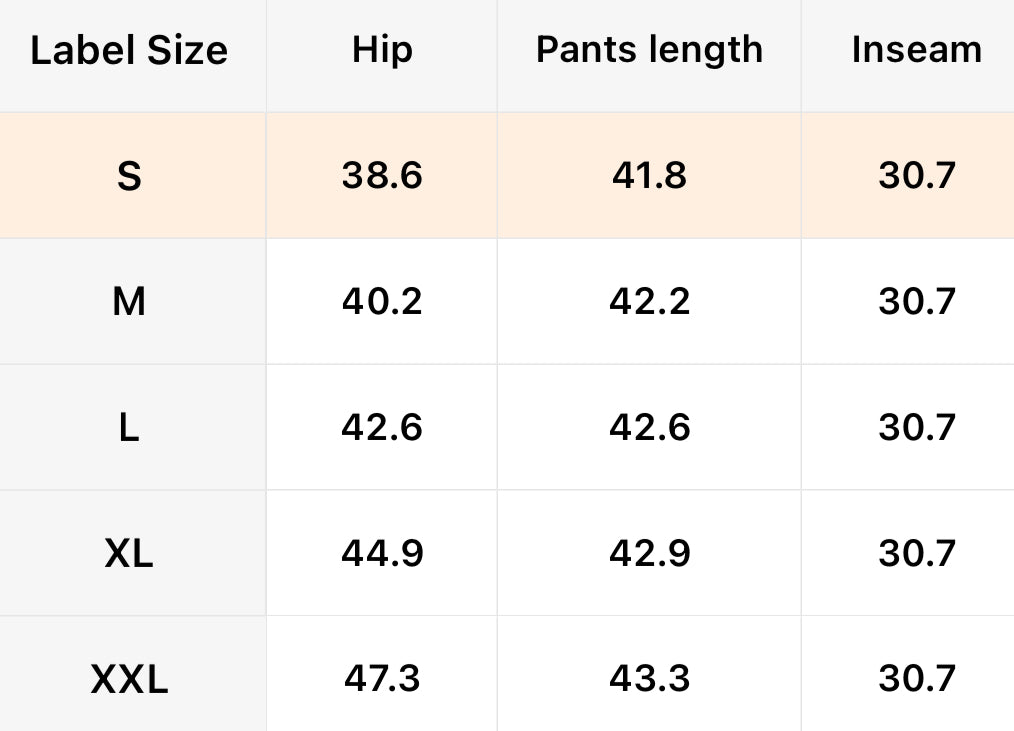Select the L size row label

(129, 427)
